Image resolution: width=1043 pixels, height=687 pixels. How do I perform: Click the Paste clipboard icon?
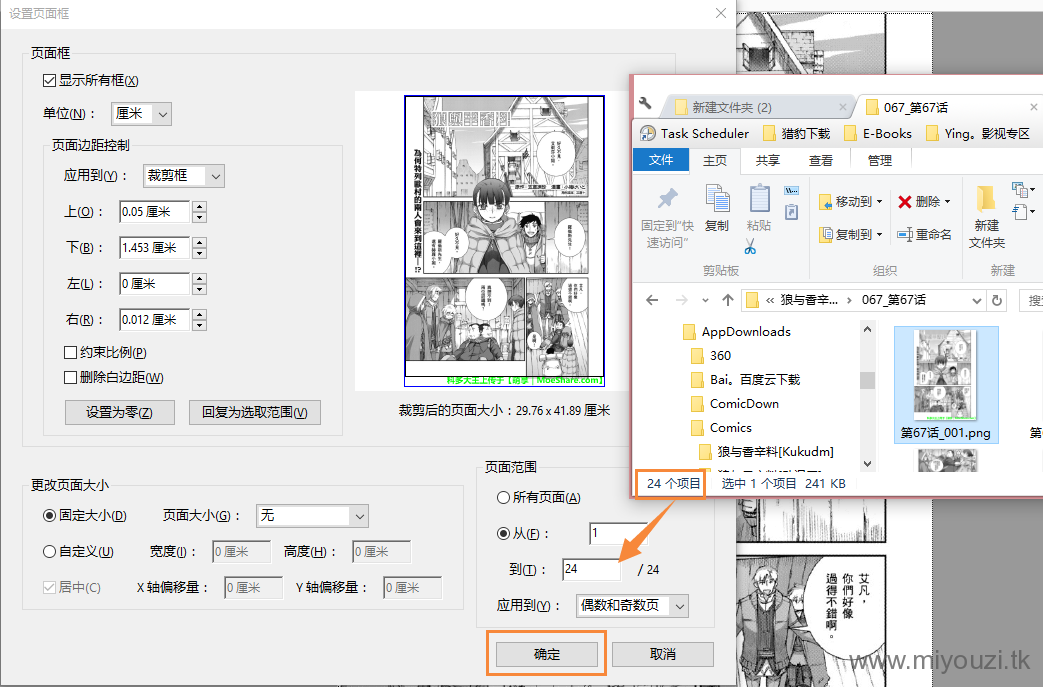(x=759, y=198)
